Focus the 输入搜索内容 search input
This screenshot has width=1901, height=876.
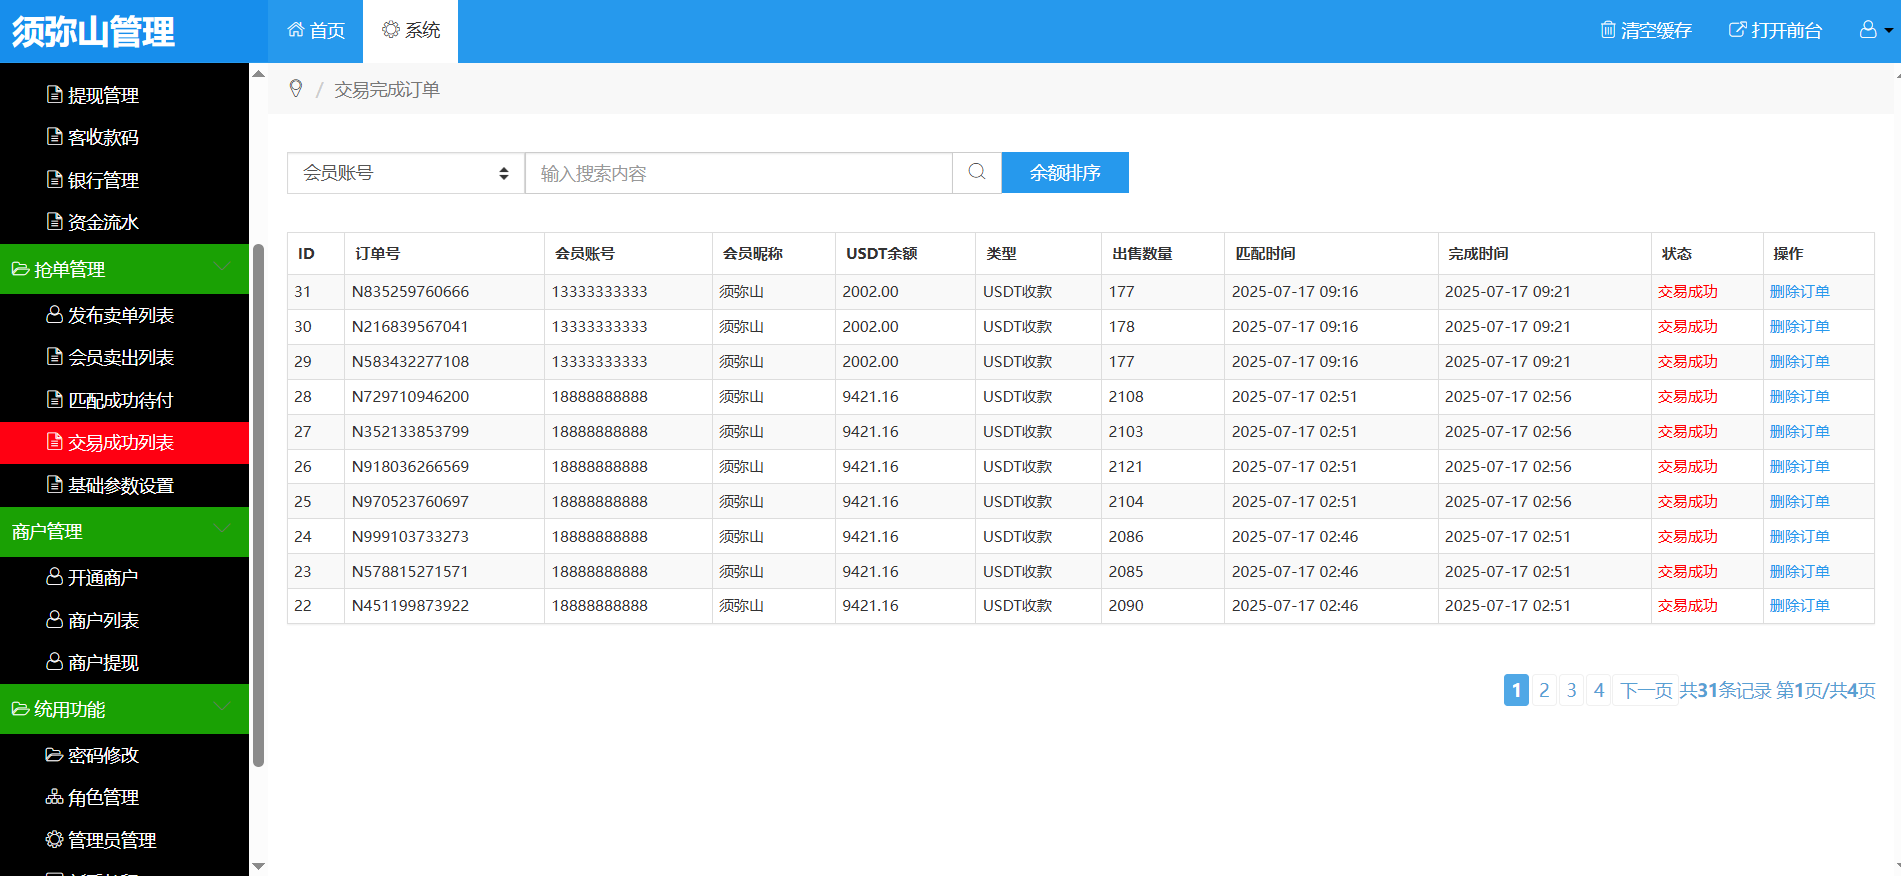(738, 173)
